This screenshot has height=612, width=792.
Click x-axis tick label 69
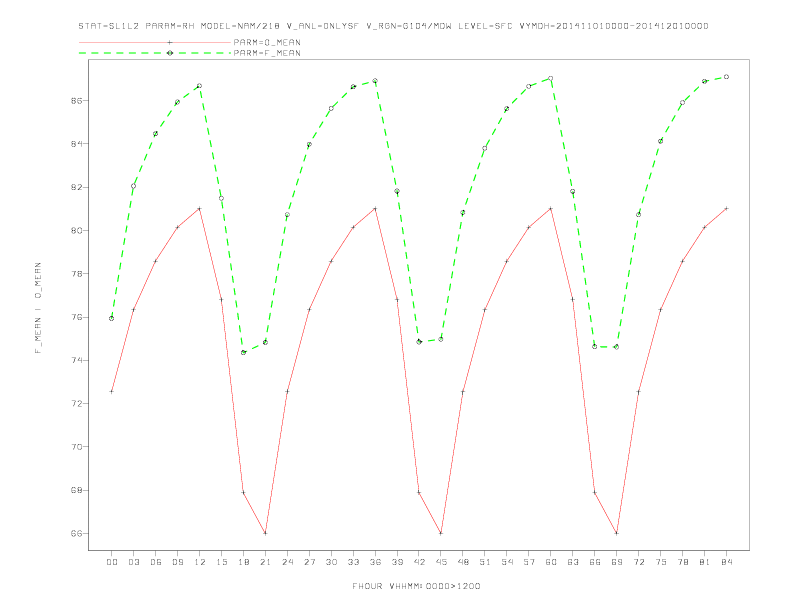pos(617,562)
